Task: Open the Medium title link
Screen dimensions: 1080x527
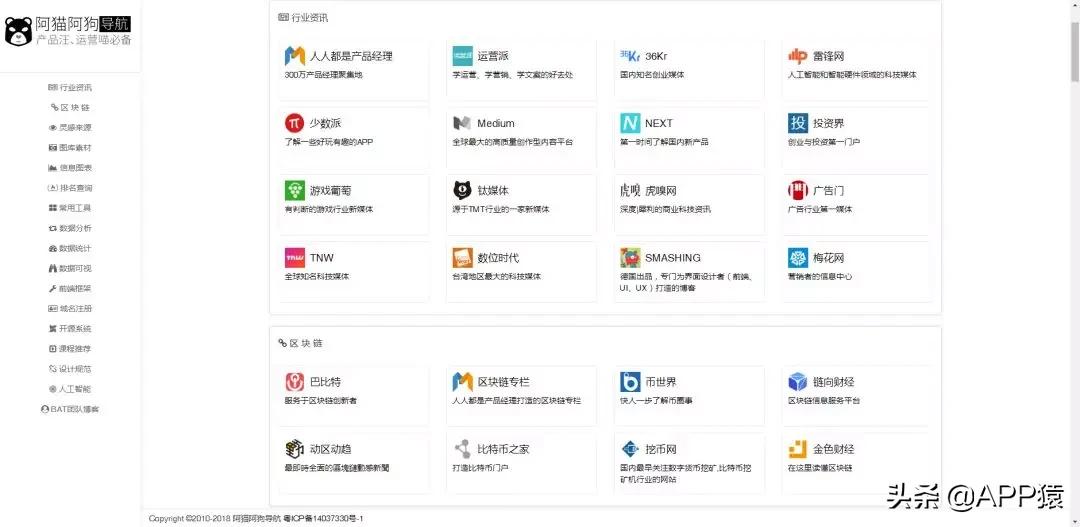Action: pyautogui.click(x=496, y=123)
